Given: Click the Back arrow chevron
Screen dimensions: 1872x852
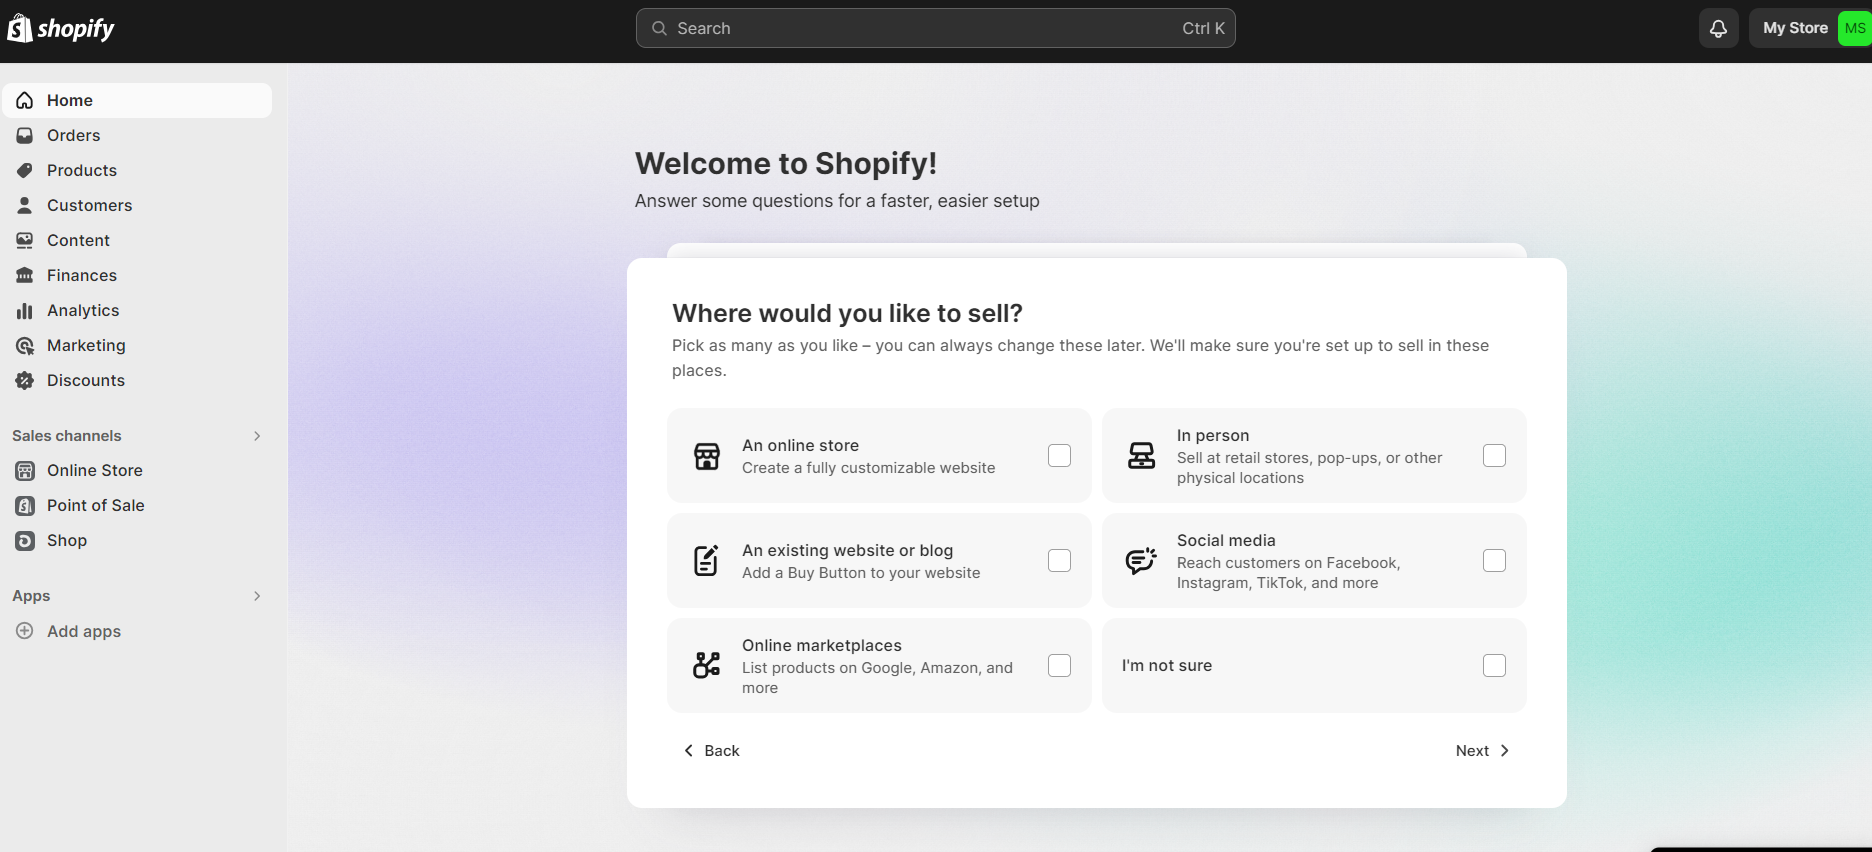Looking at the screenshot, I should [x=688, y=751].
